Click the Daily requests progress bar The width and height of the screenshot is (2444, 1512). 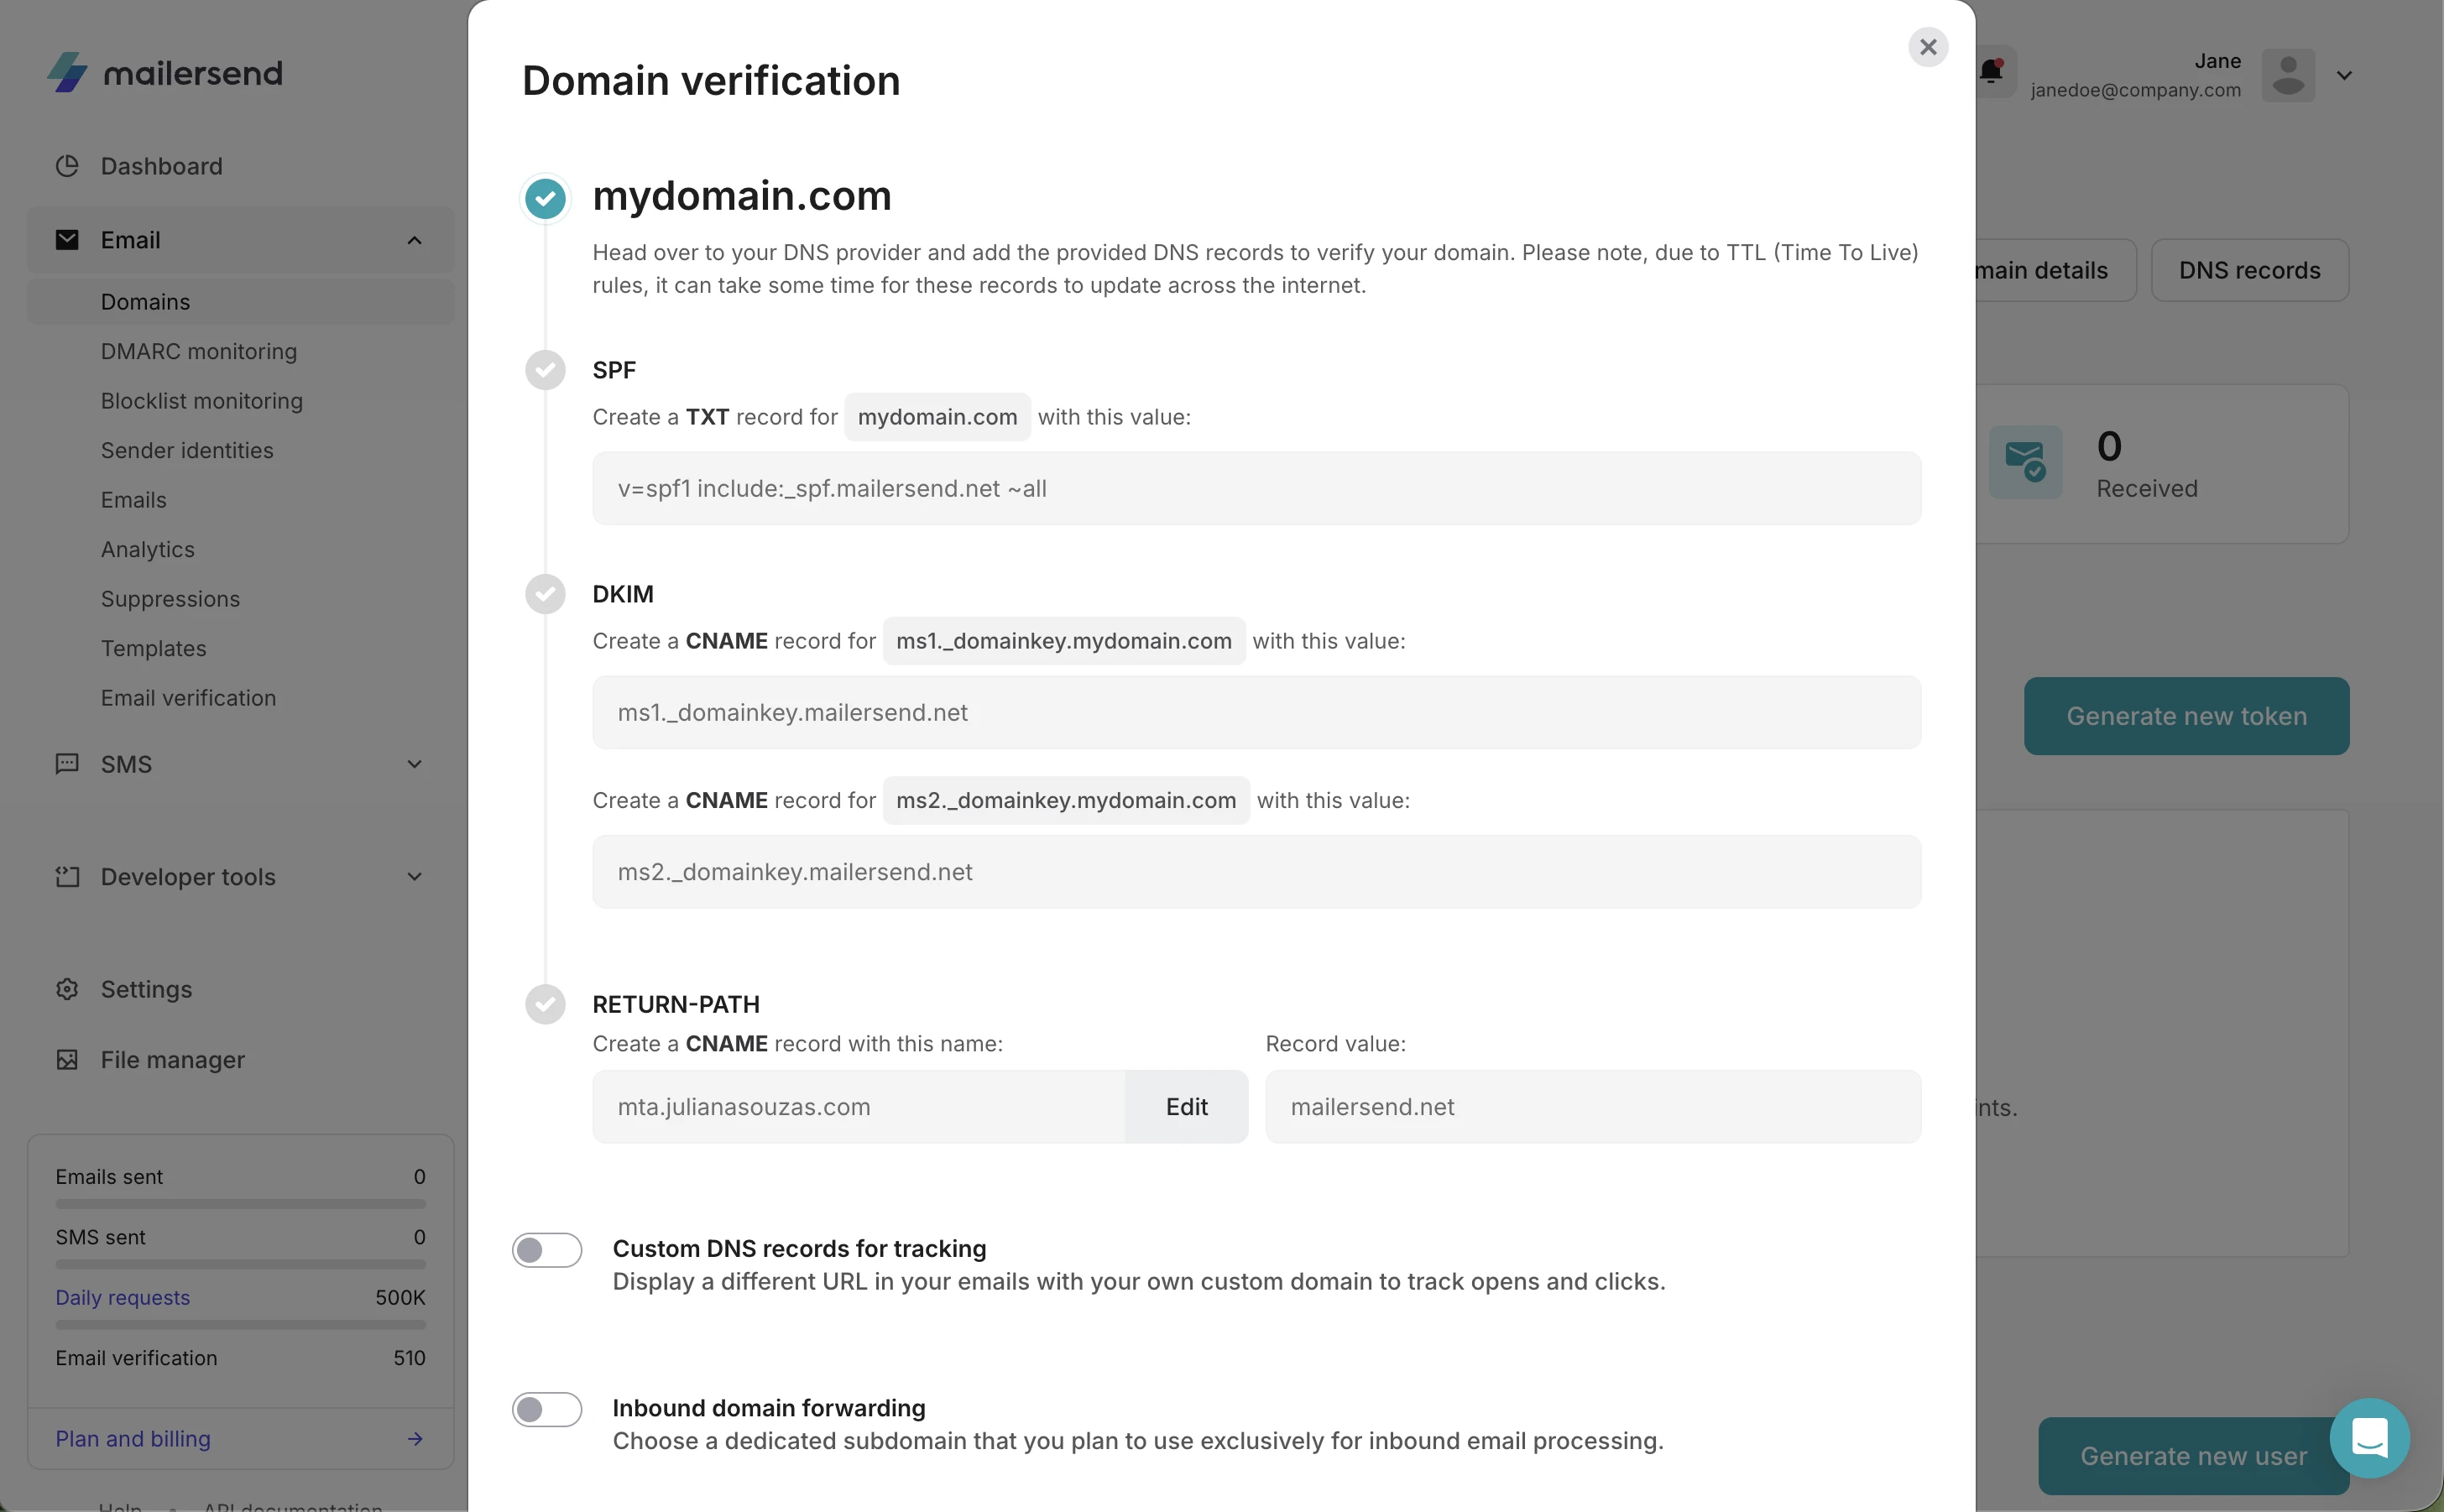[x=241, y=1325]
